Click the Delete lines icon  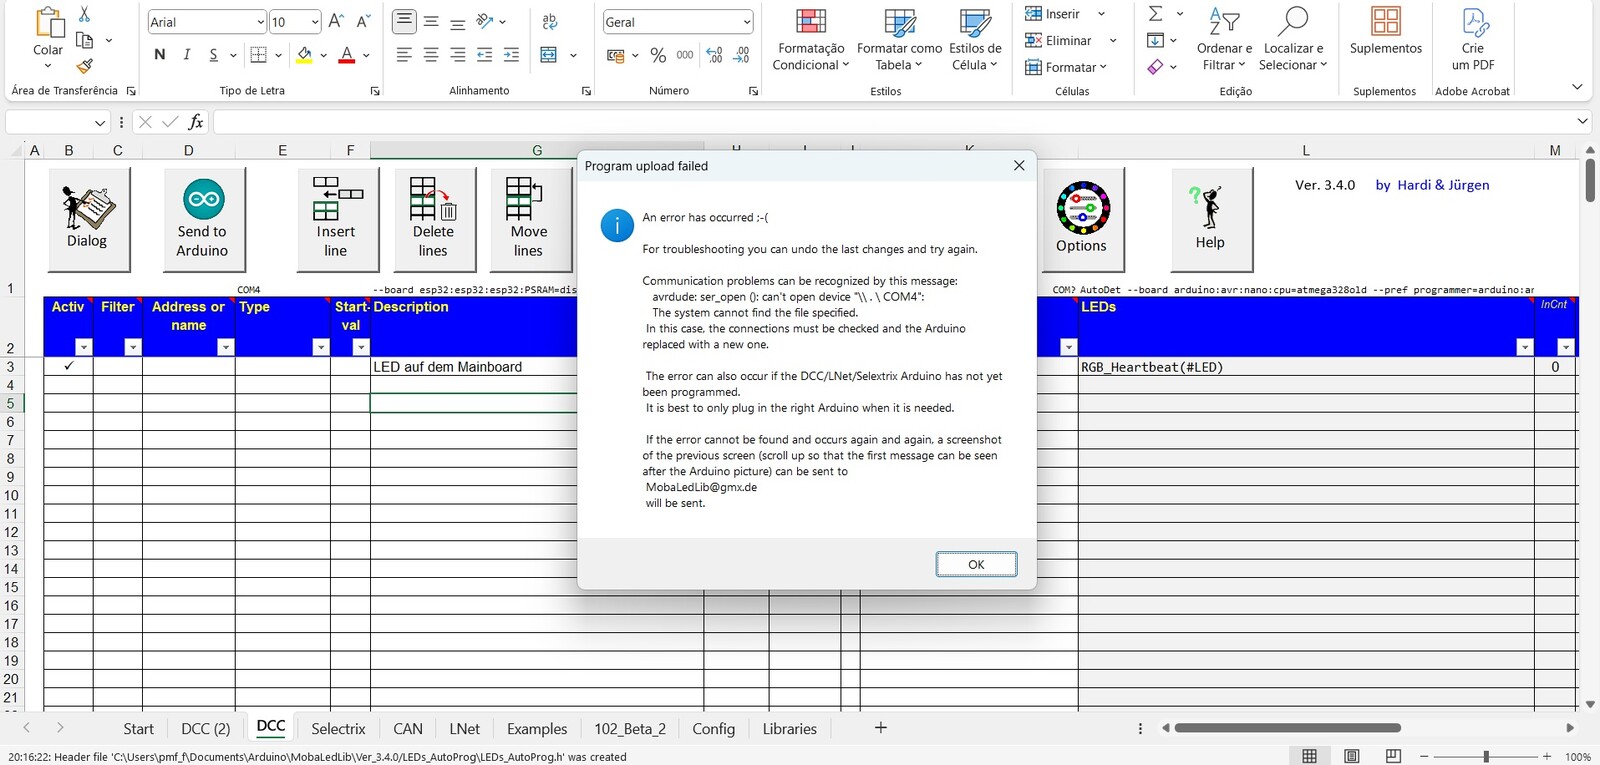(432, 199)
